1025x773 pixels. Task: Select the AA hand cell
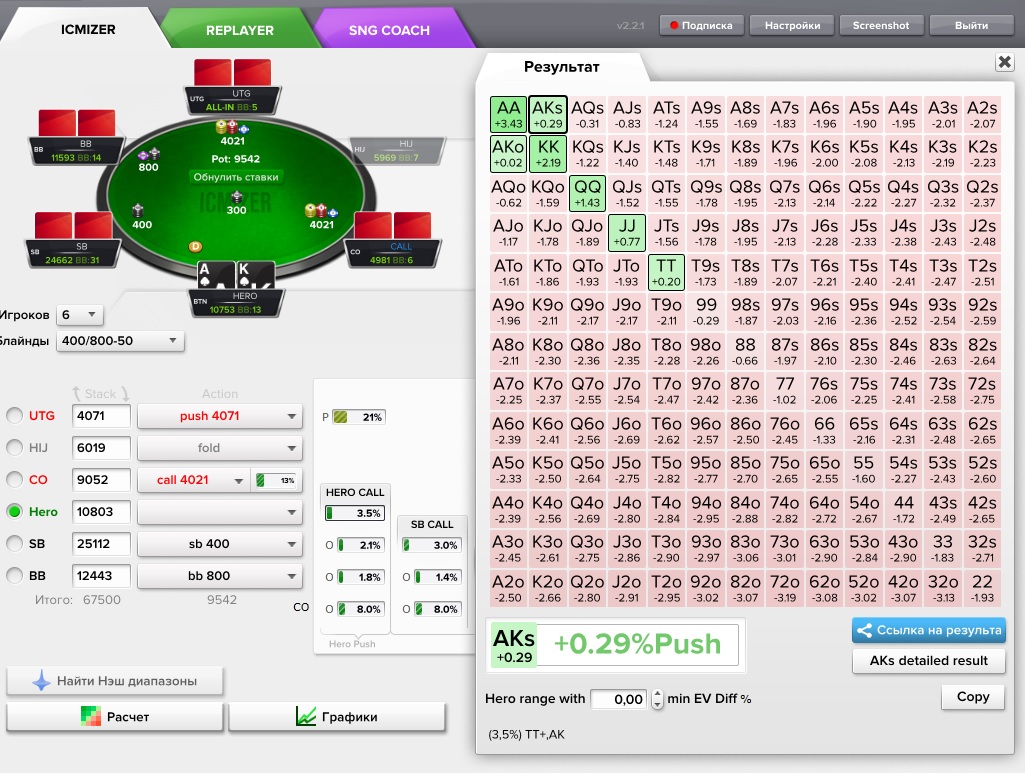coord(508,114)
